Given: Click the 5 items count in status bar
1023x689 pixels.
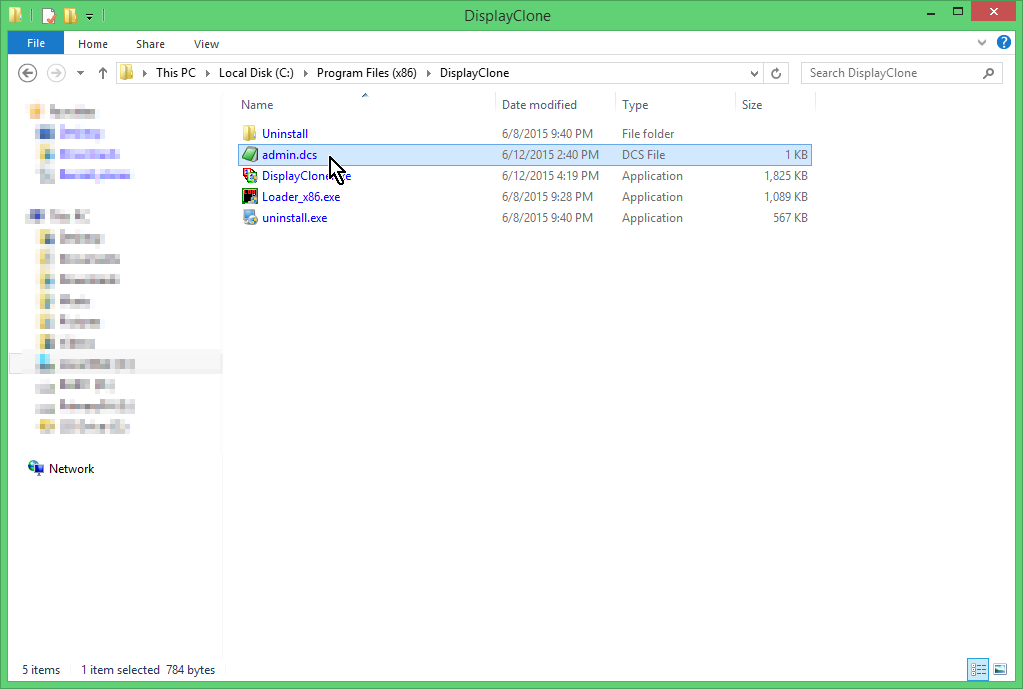Looking at the screenshot, I should point(41,669).
